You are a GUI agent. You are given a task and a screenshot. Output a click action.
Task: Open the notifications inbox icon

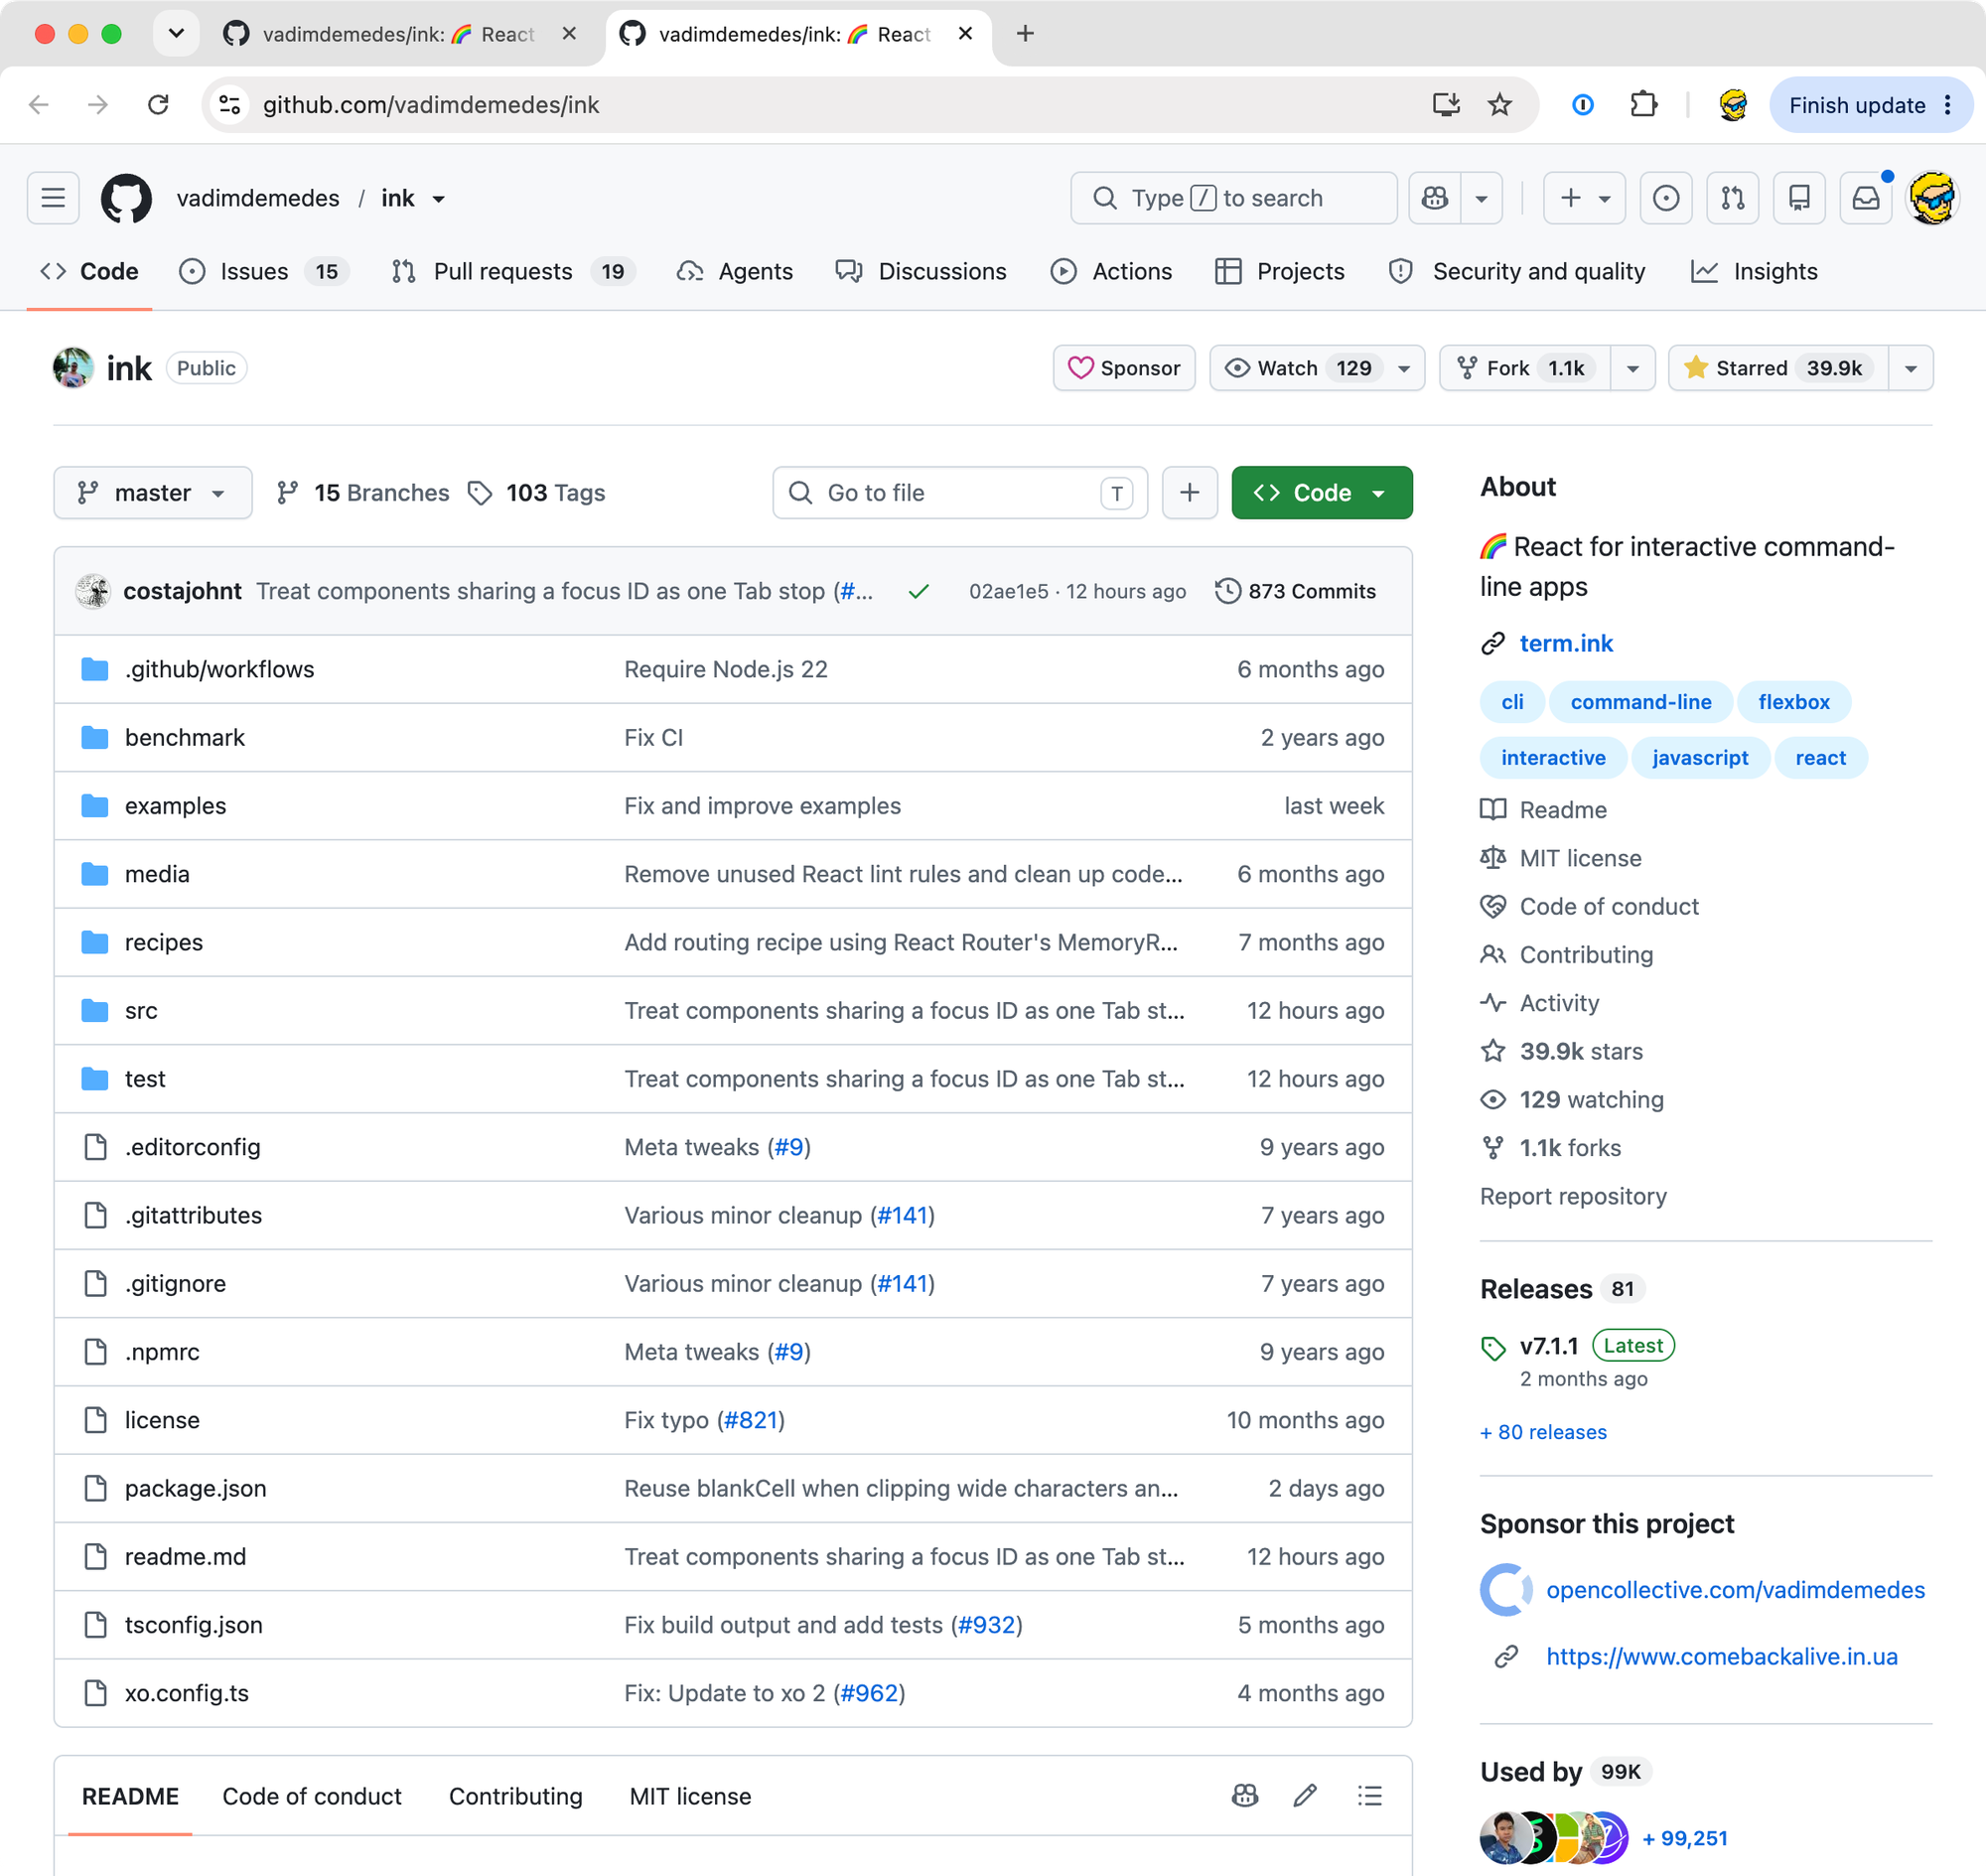click(x=1866, y=198)
